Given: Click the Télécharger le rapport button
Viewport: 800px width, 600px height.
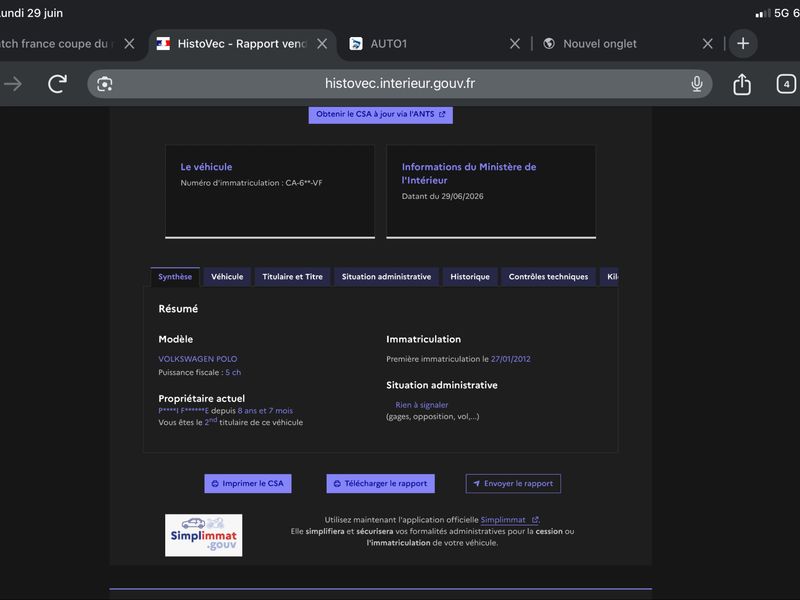Looking at the screenshot, I should click(x=381, y=483).
